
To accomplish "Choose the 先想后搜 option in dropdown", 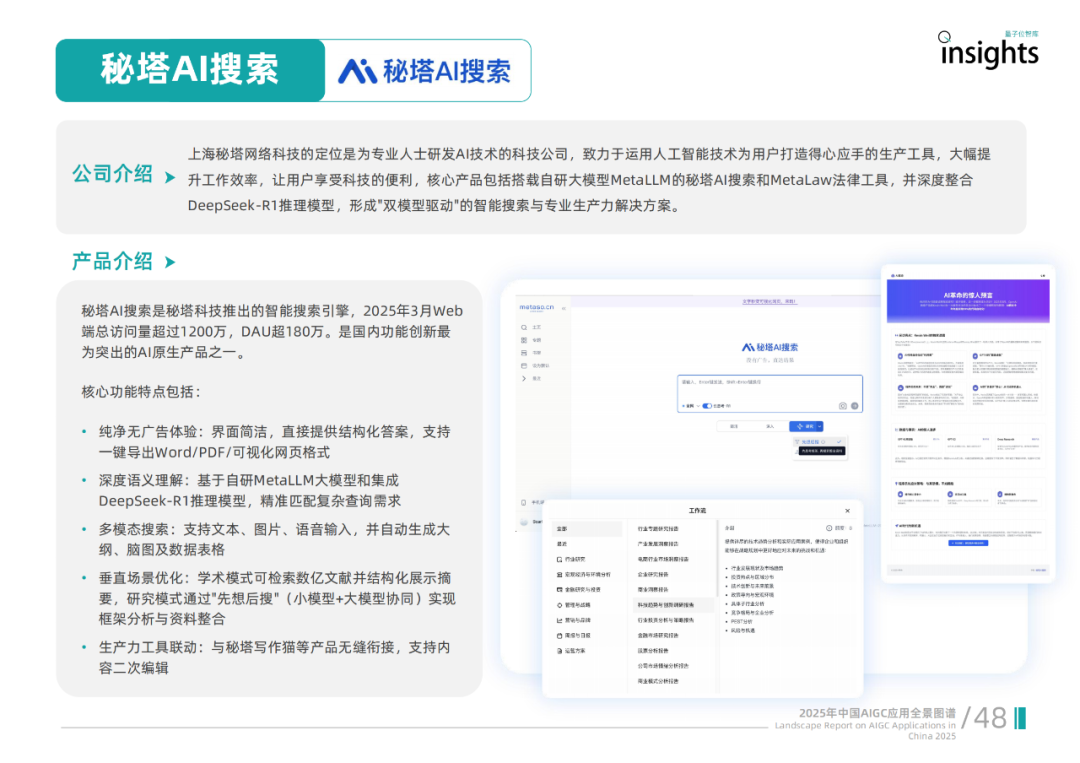I will pyautogui.click(x=818, y=441).
